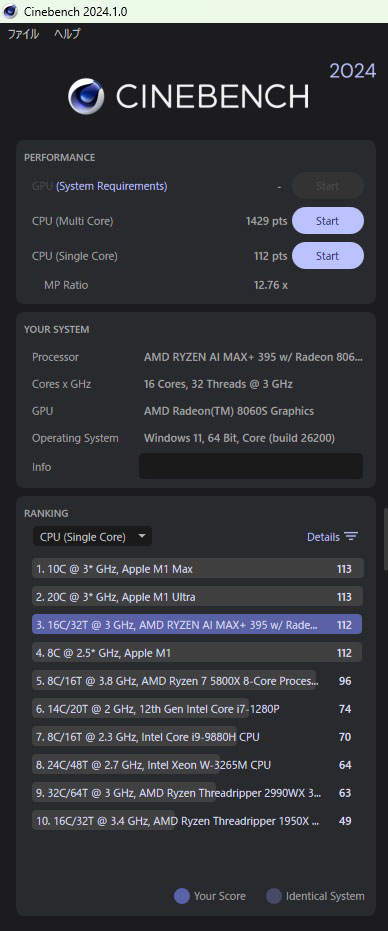Screen dimensions: 388x931
Task: Click the CPU (Single Core) performance label
Action: pos(75,256)
